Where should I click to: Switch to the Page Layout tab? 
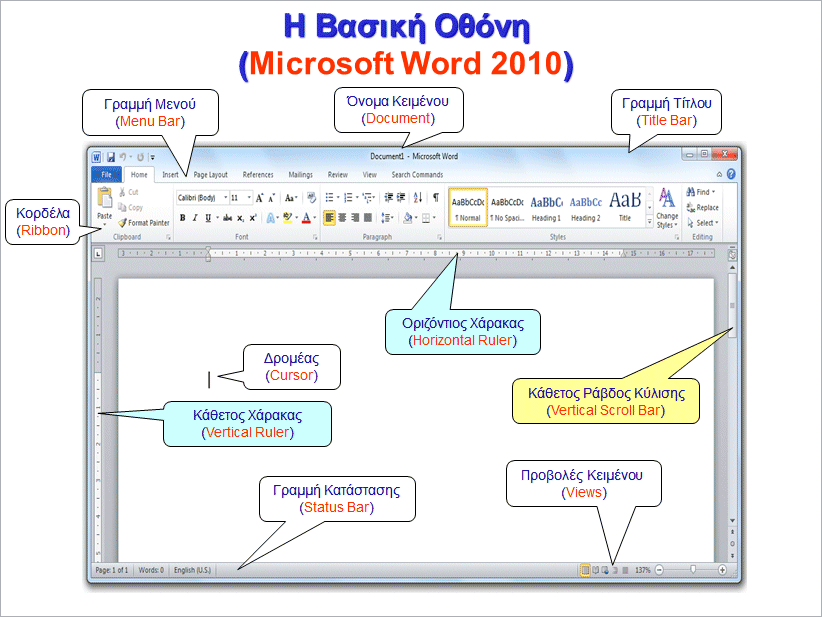click(210, 175)
